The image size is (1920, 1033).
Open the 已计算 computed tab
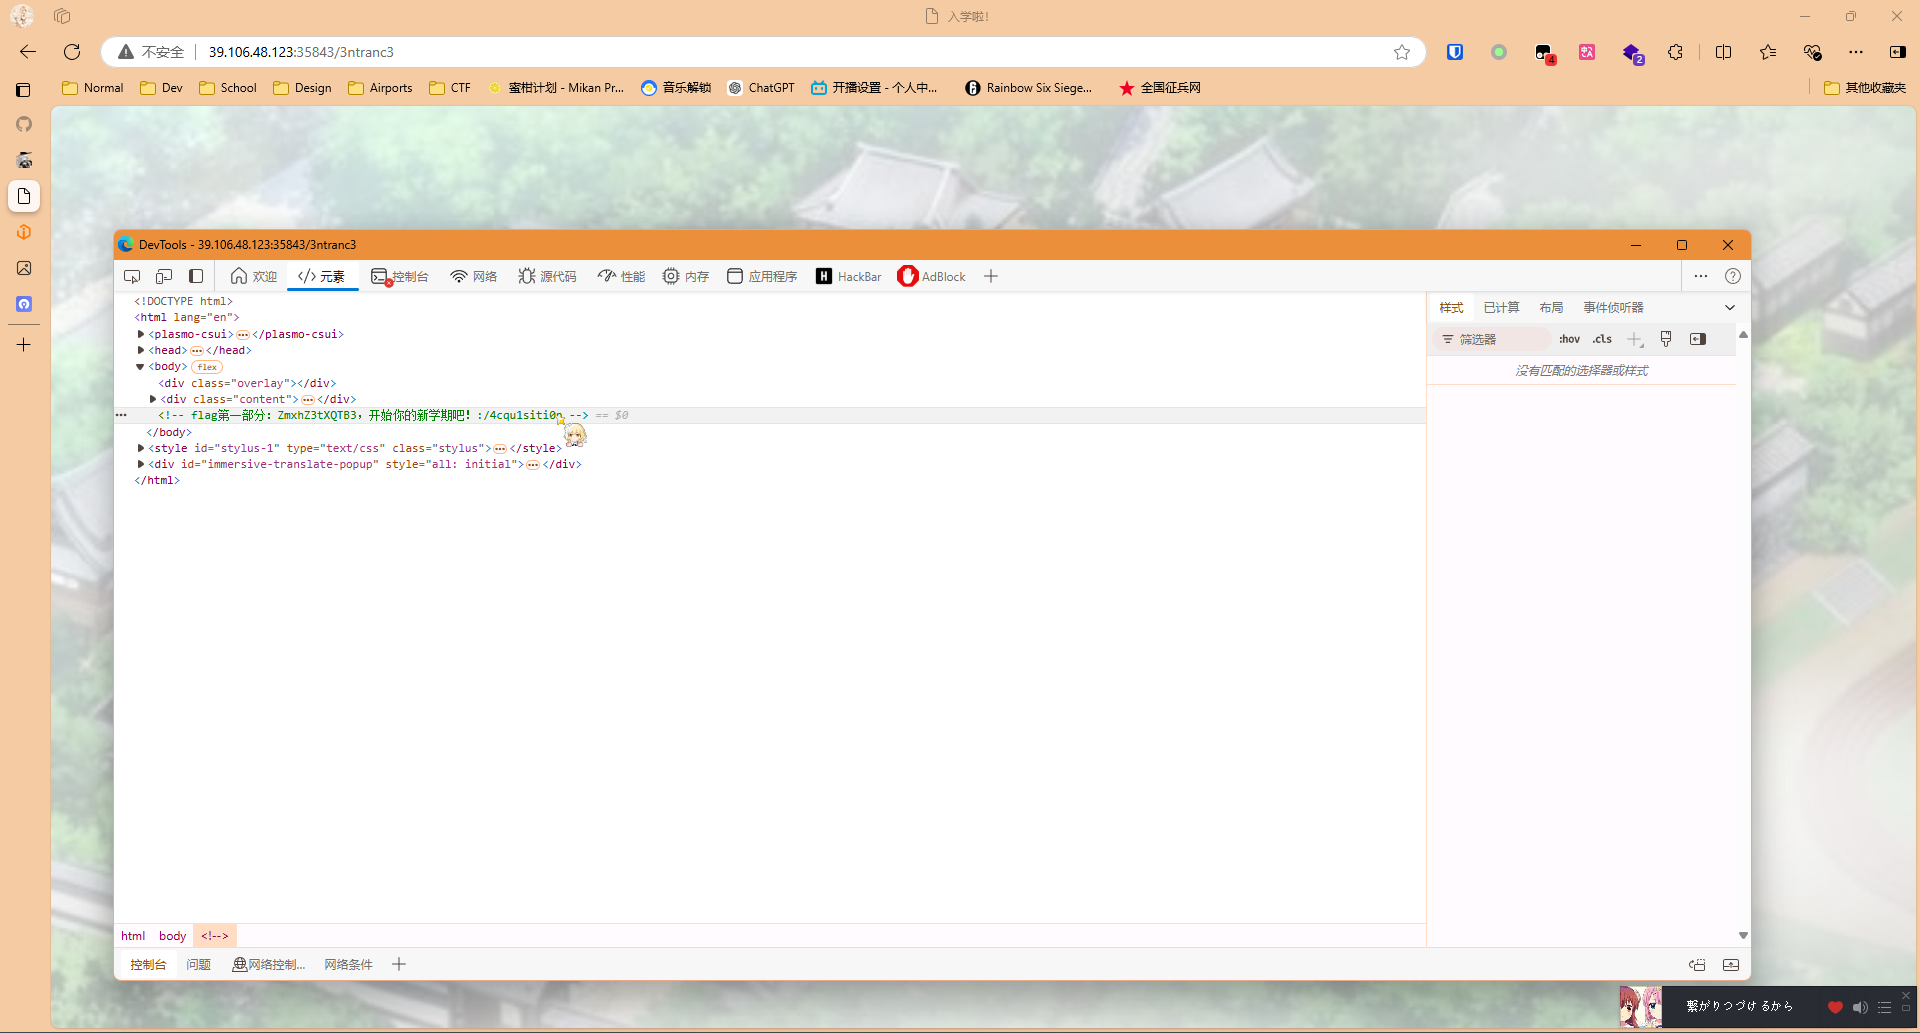pos(1501,307)
